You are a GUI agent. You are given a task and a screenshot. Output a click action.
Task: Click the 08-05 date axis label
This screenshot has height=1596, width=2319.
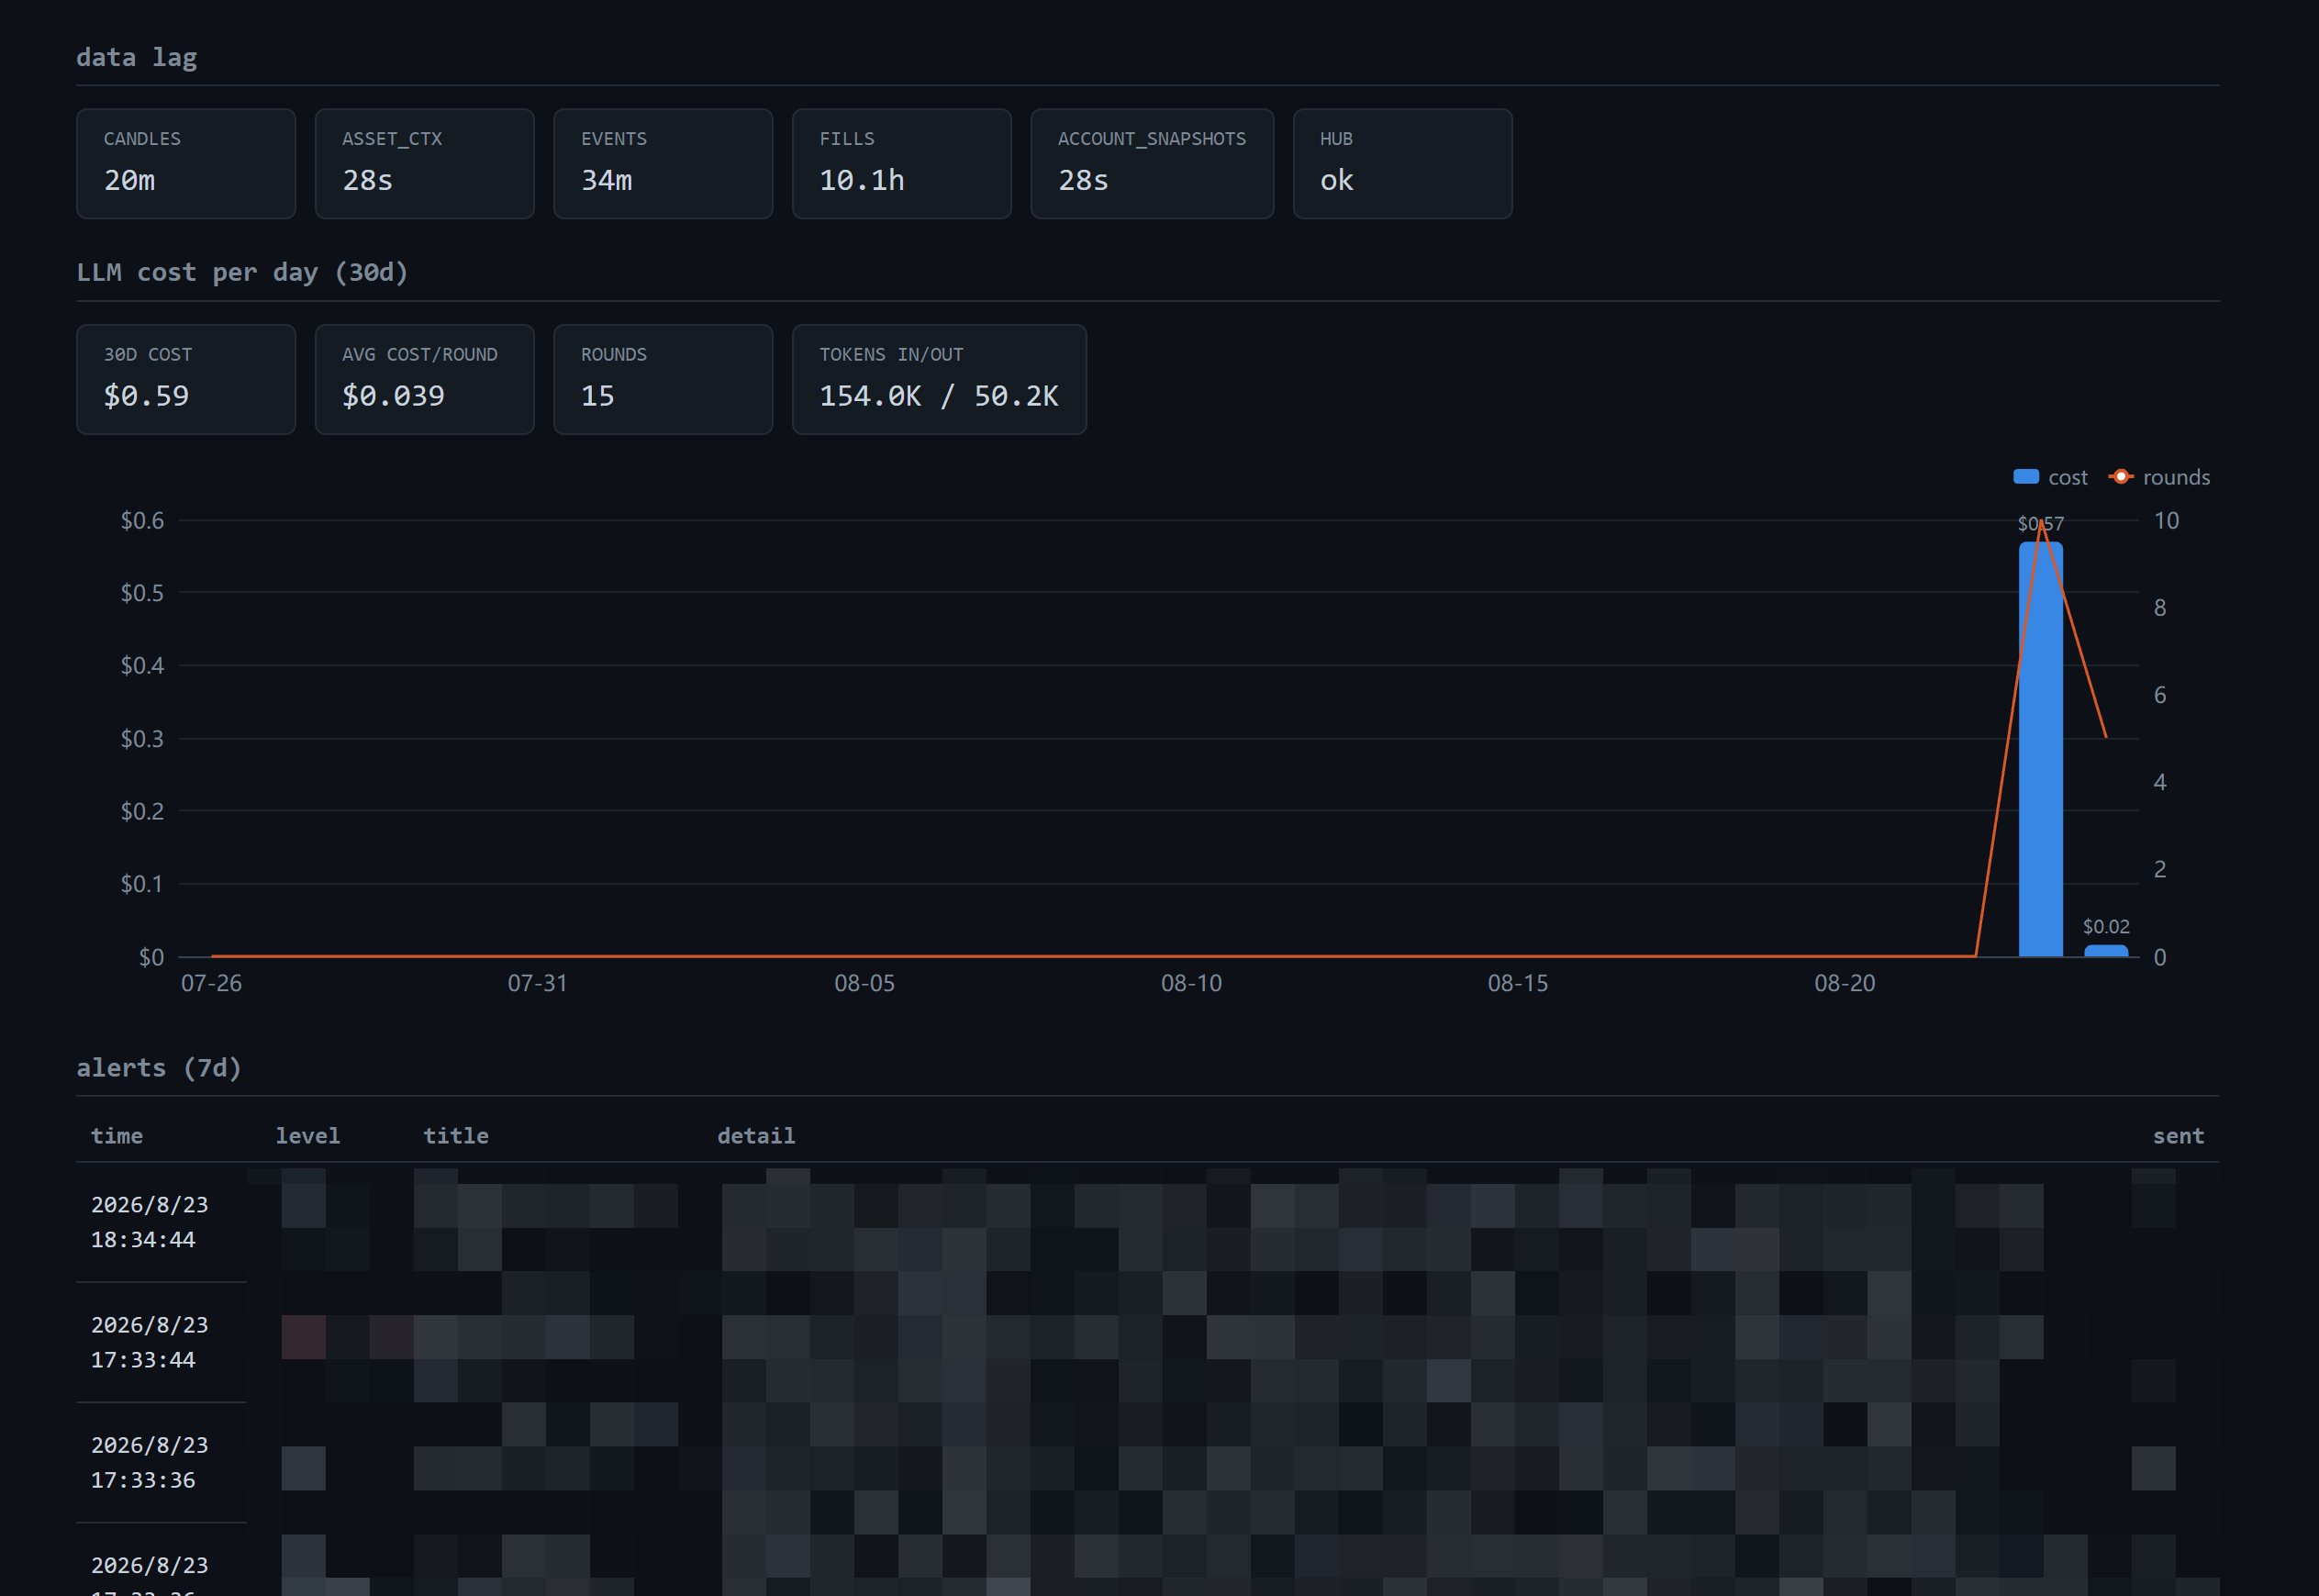point(865,983)
